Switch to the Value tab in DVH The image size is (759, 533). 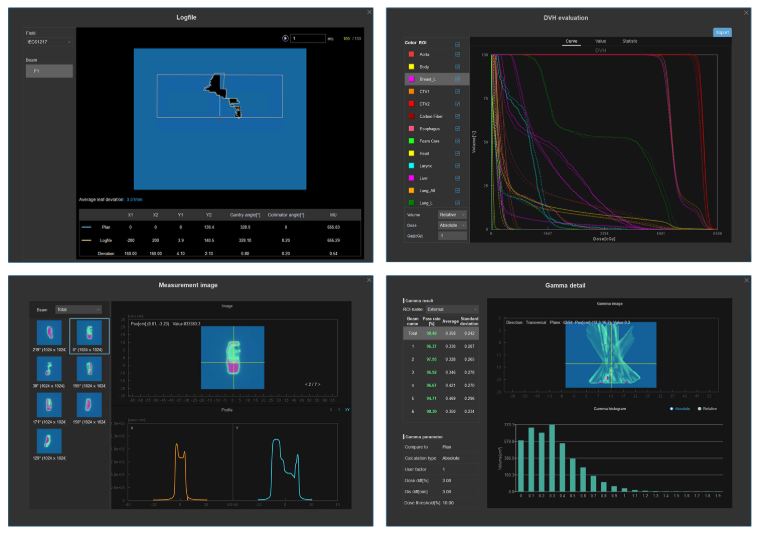click(x=600, y=42)
